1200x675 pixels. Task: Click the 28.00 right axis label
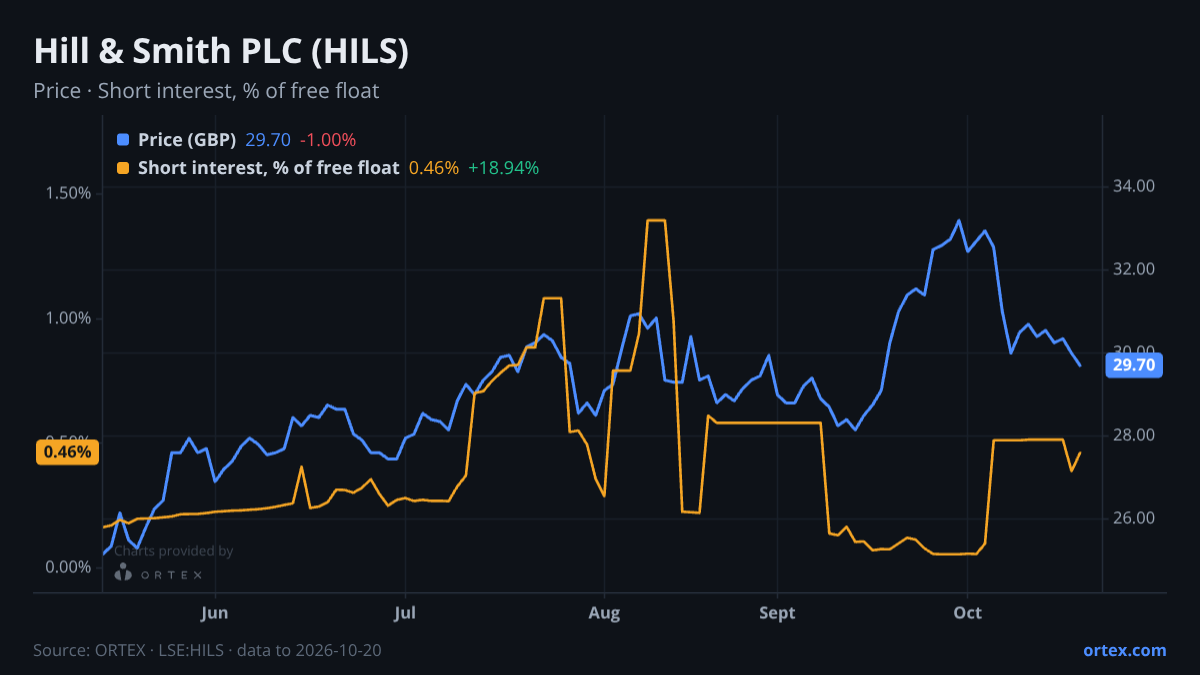pos(1133,435)
